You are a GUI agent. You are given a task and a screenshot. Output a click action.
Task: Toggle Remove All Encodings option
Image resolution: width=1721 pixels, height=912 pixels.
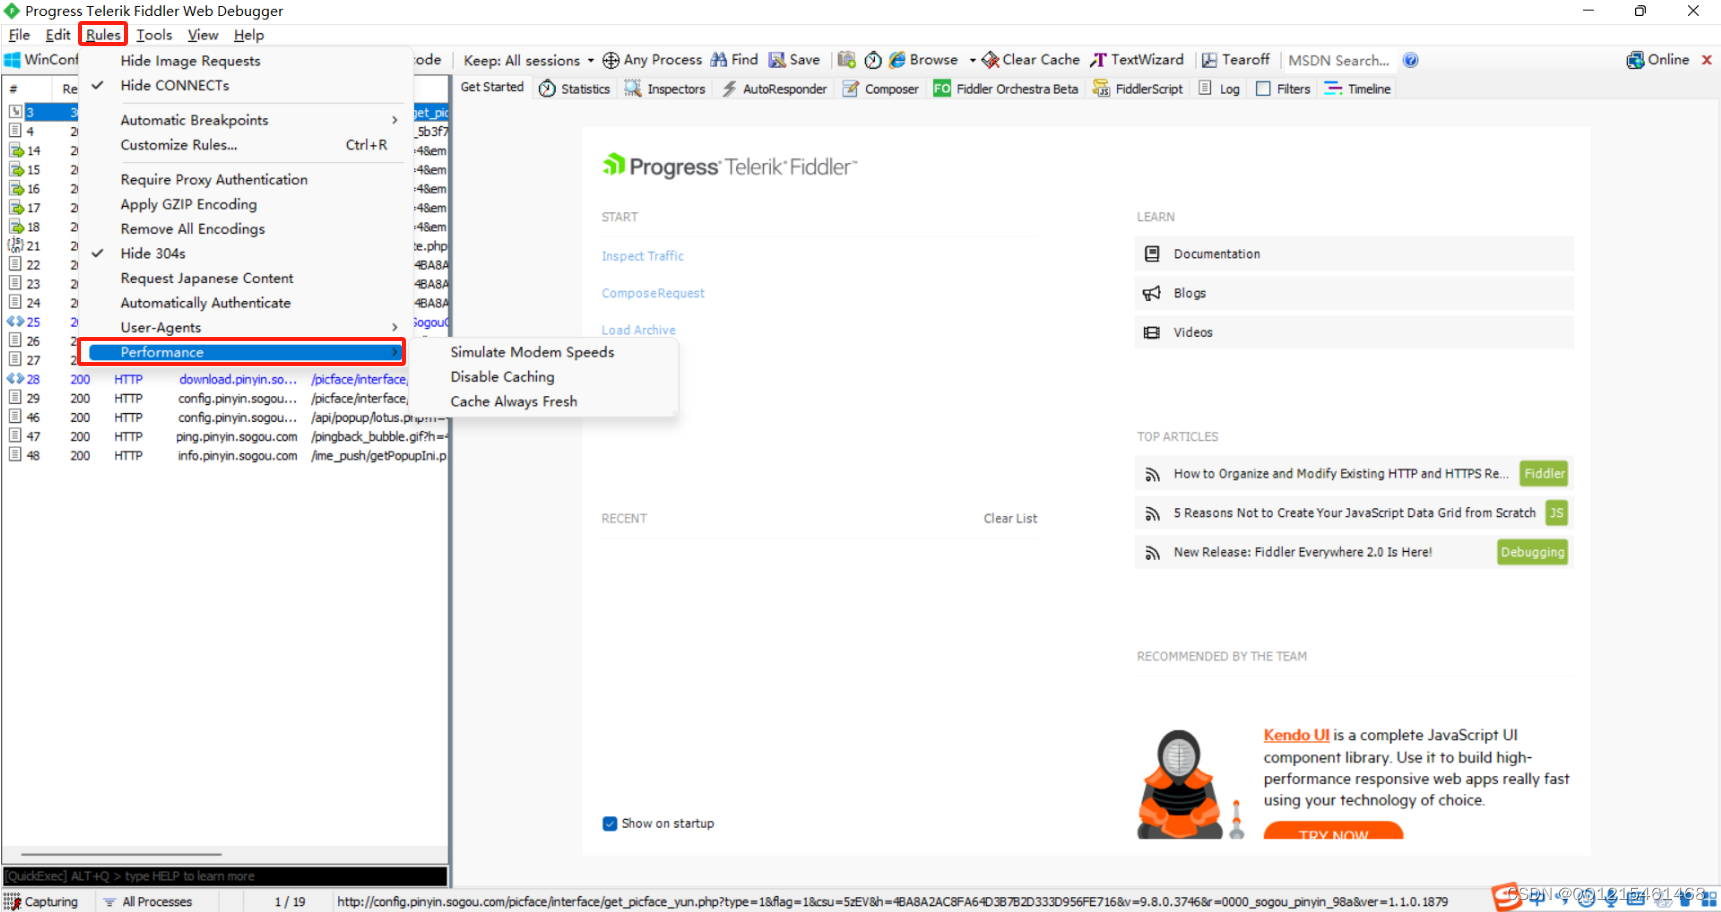coord(193,229)
